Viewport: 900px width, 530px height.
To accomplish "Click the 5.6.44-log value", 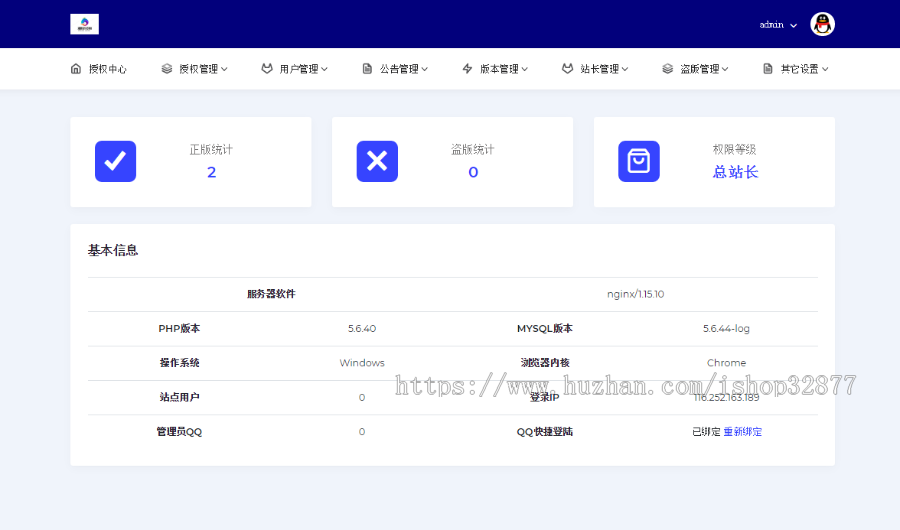I will tap(726, 328).
